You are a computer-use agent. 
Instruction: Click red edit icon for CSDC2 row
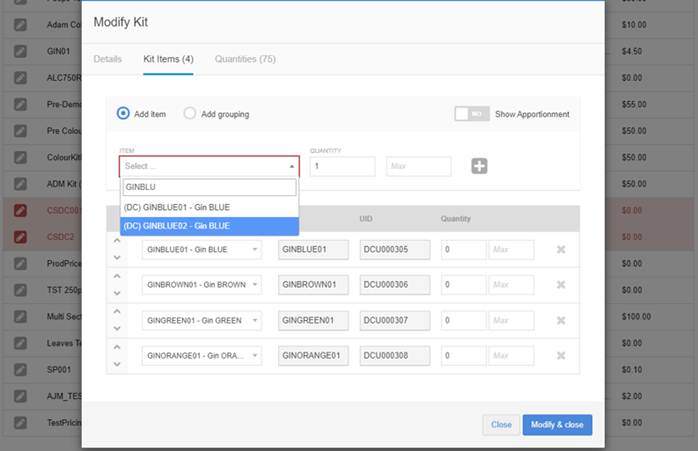pyautogui.click(x=20, y=236)
